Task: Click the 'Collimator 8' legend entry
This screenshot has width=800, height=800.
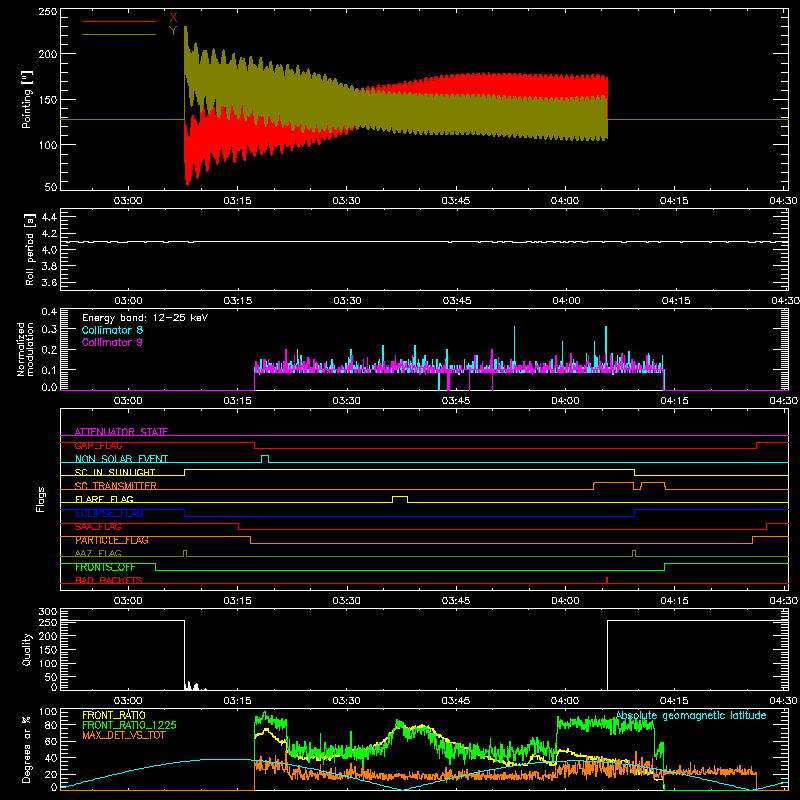Action: [112, 330]
